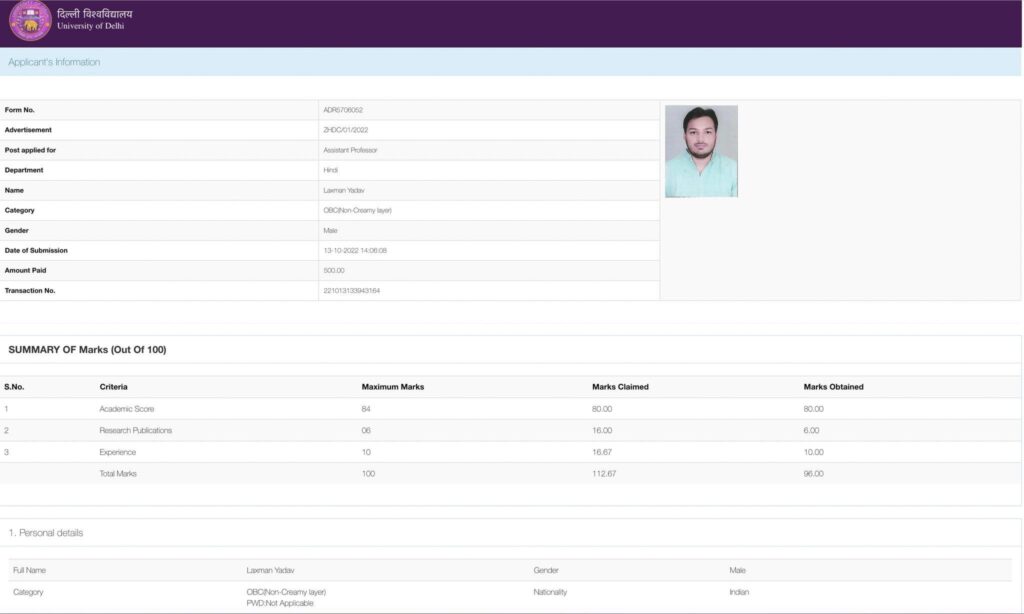The image size is (1024, 614).
Task: Click the "Full Name" label in Personal details
Action: tap(29, 570)
